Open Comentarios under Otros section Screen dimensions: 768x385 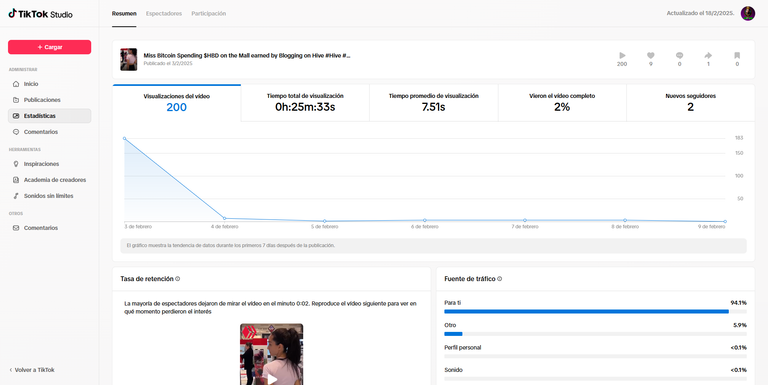coord(49,228)
